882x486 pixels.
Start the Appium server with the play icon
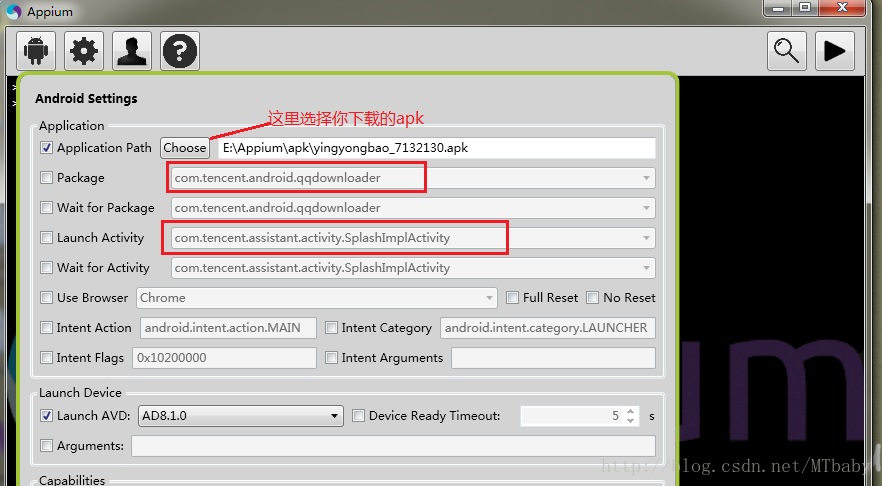[x=835, y=51]
